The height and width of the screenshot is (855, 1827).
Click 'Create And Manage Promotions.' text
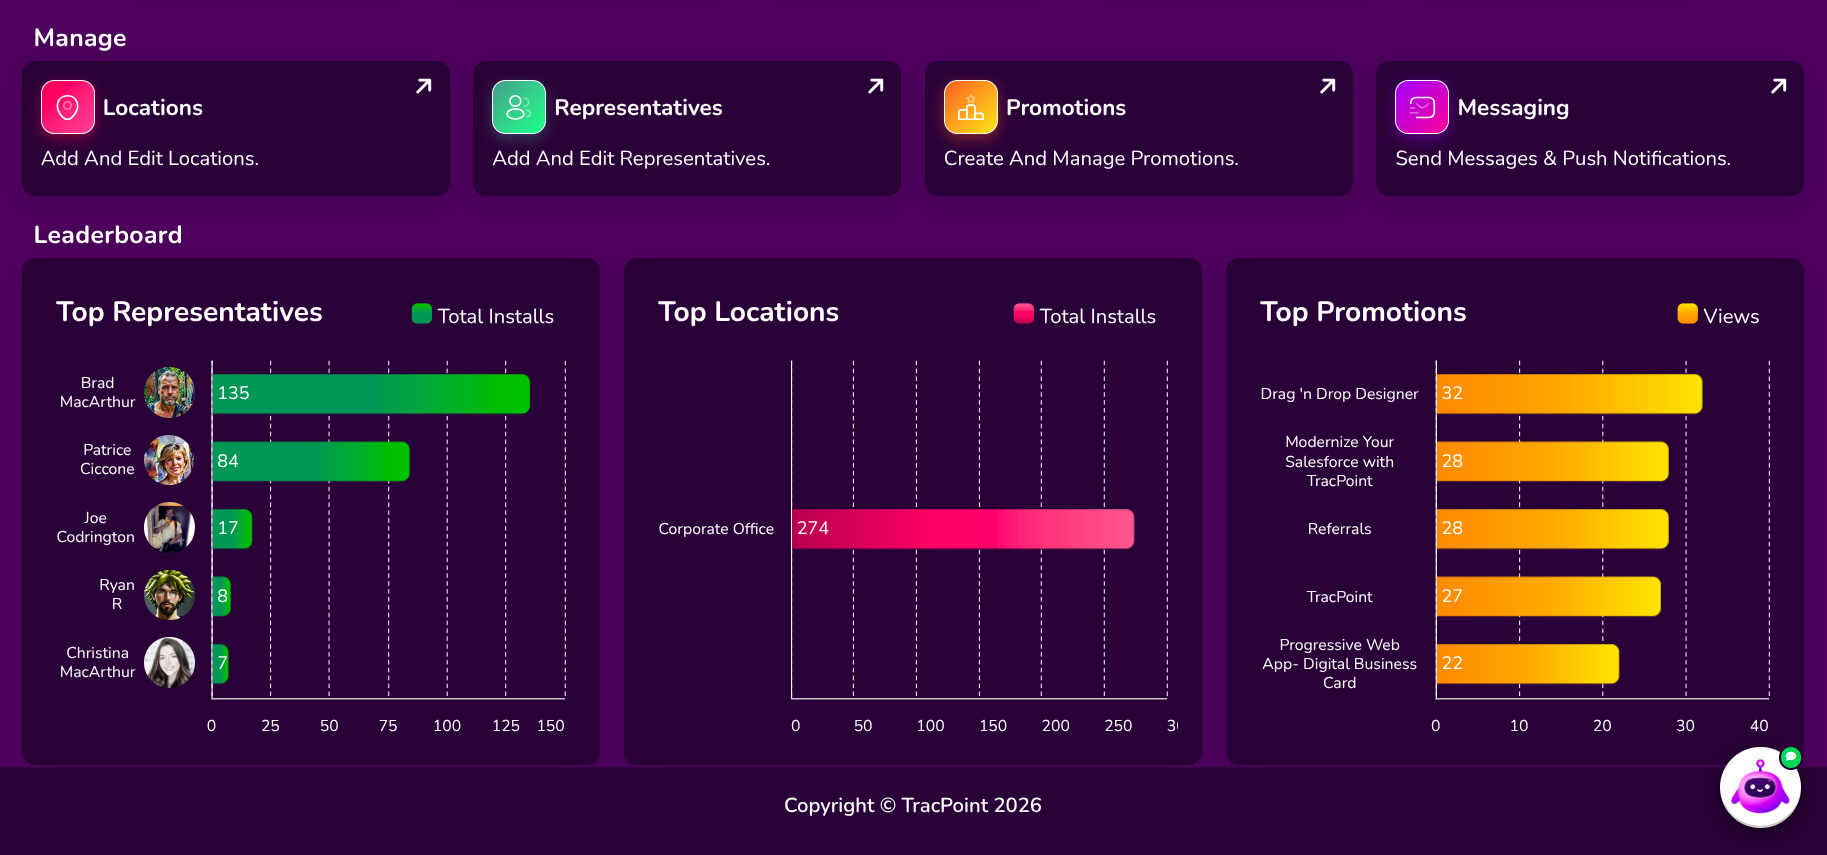coord(1091,158)
